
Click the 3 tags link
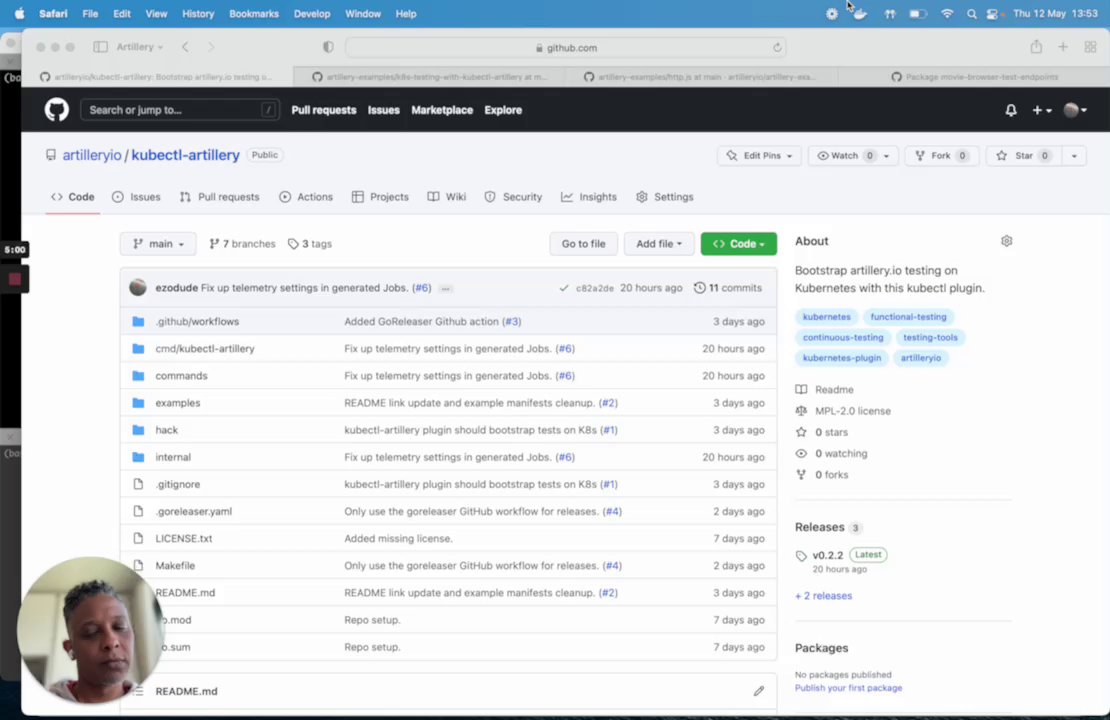[310, 244]
